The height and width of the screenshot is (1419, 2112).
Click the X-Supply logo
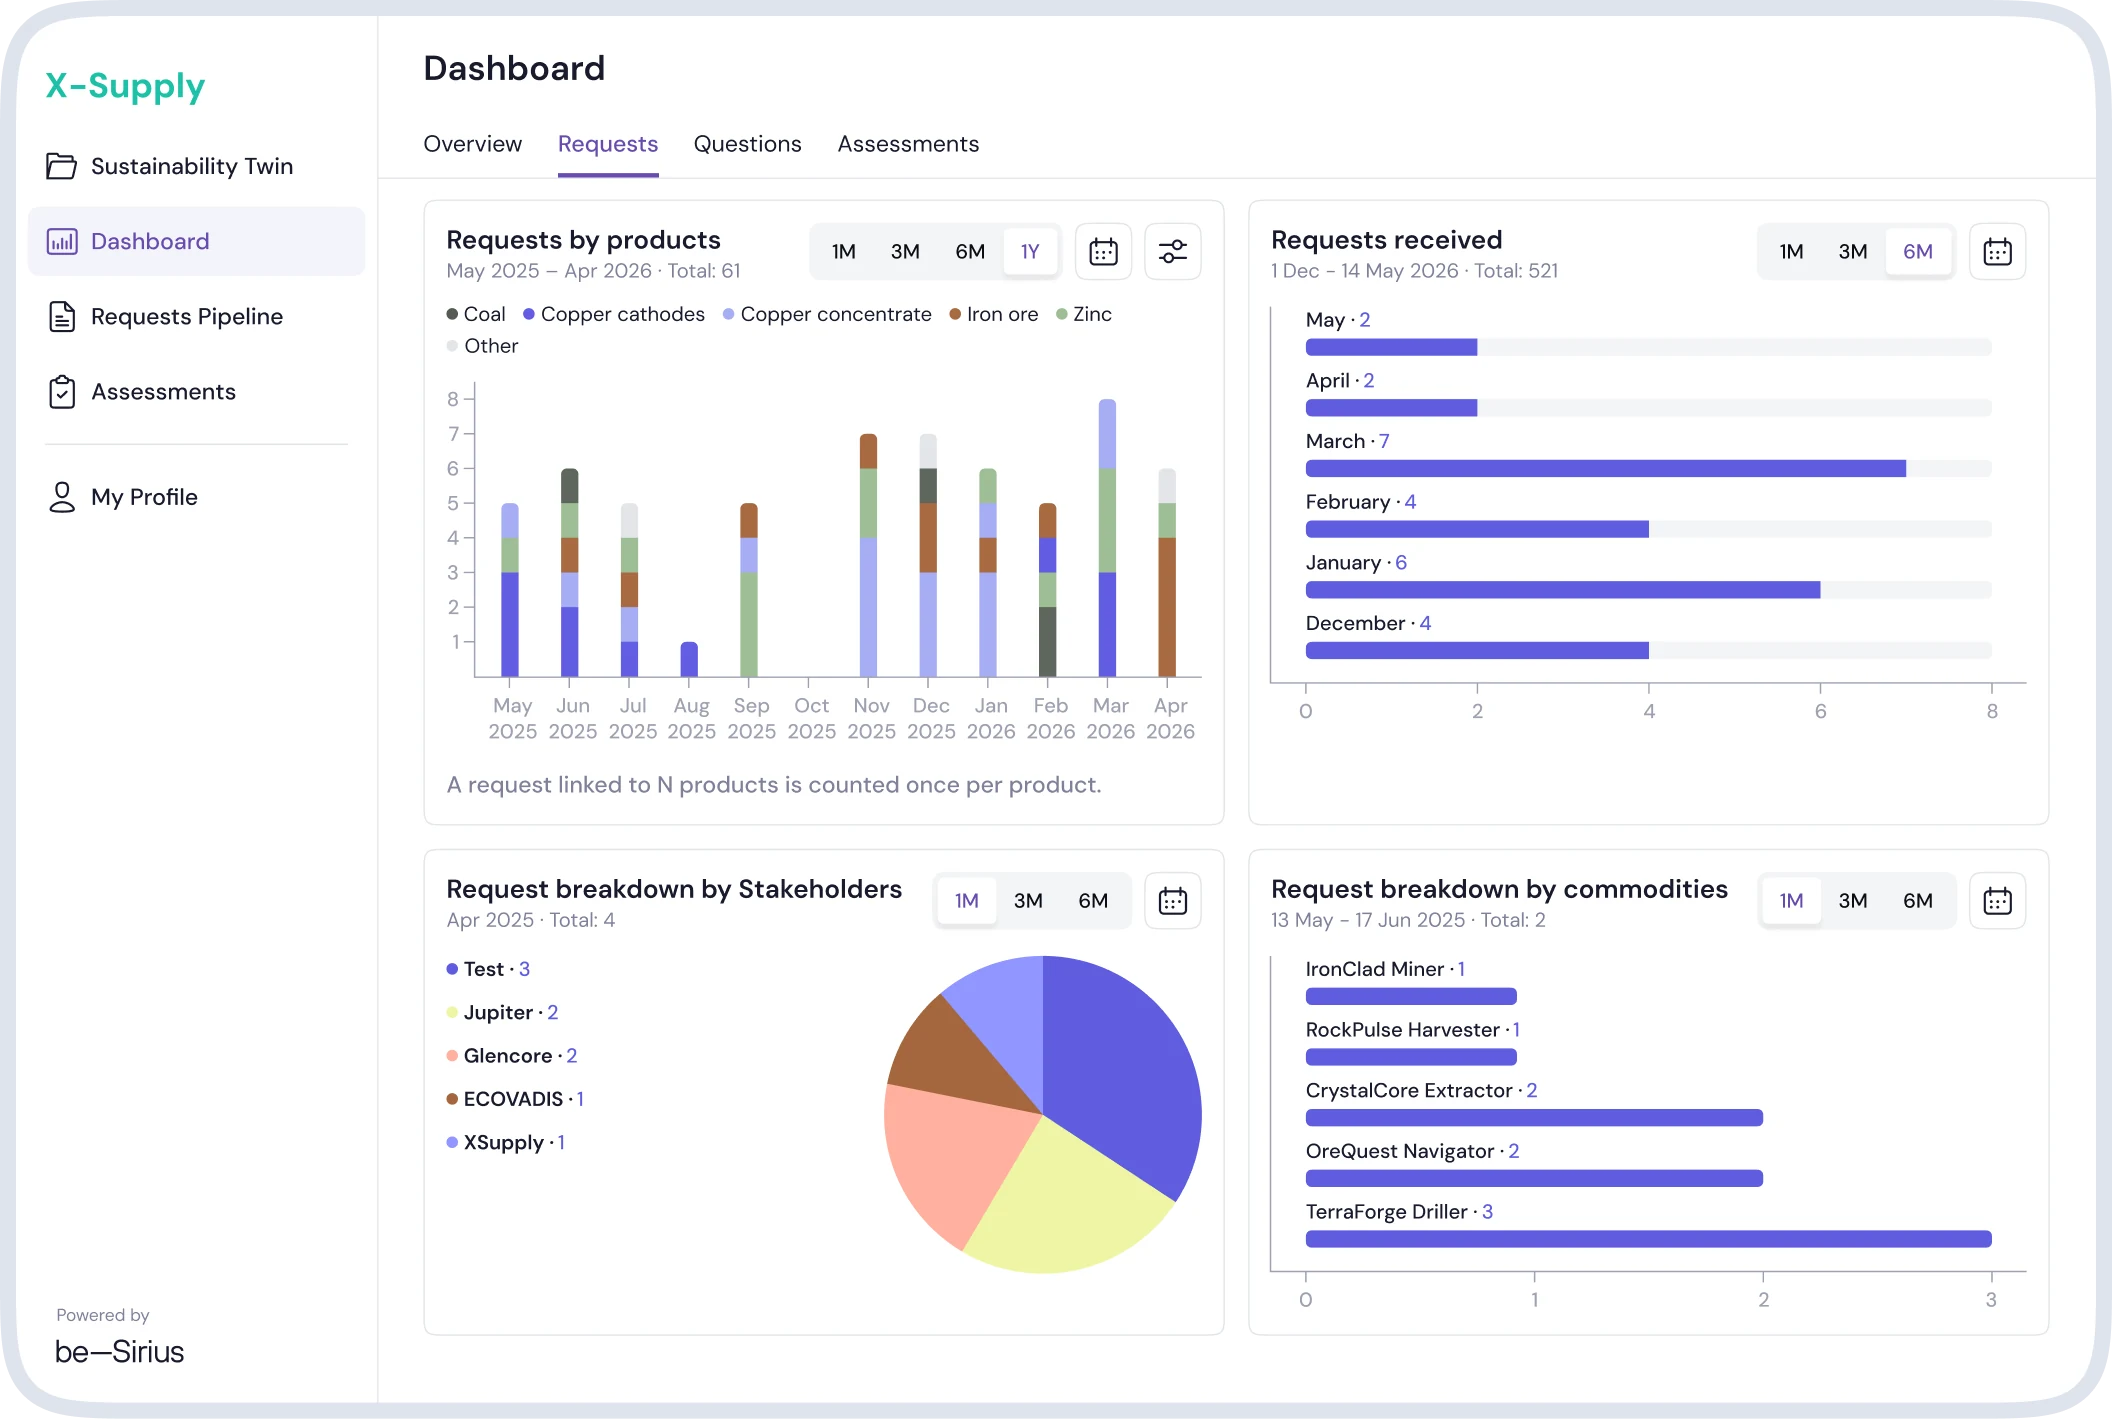click(x=125, y=86)
